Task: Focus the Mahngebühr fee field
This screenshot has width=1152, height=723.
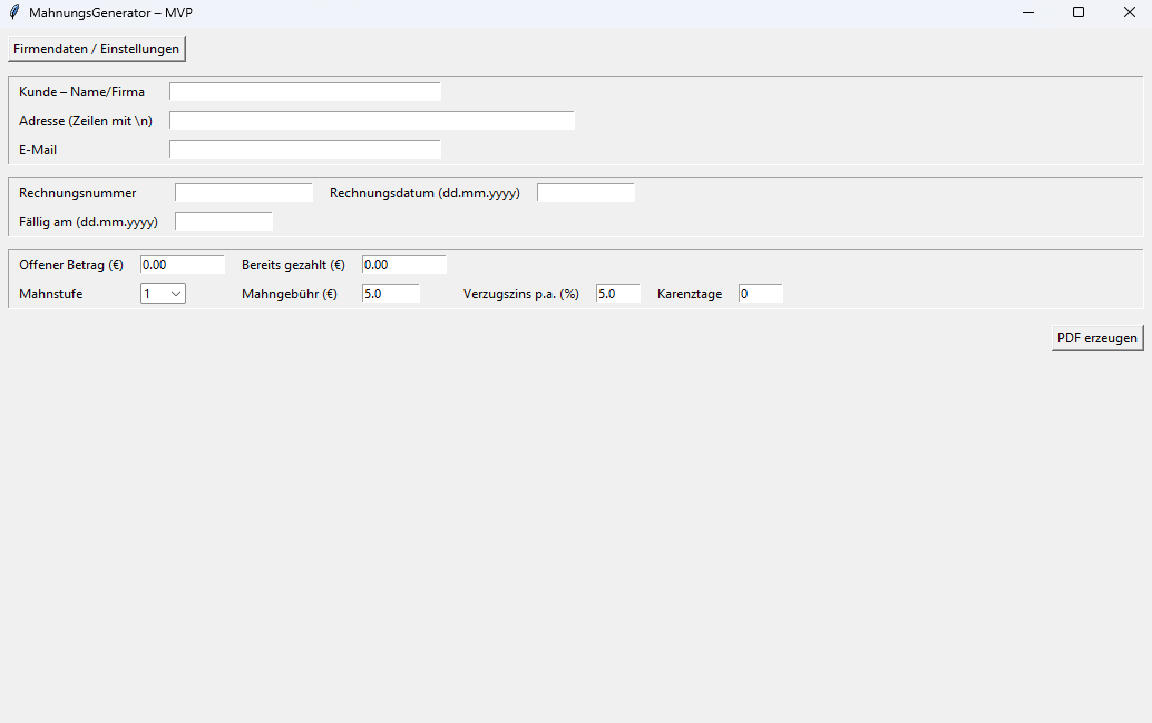Action: click(x=390, y=294)
